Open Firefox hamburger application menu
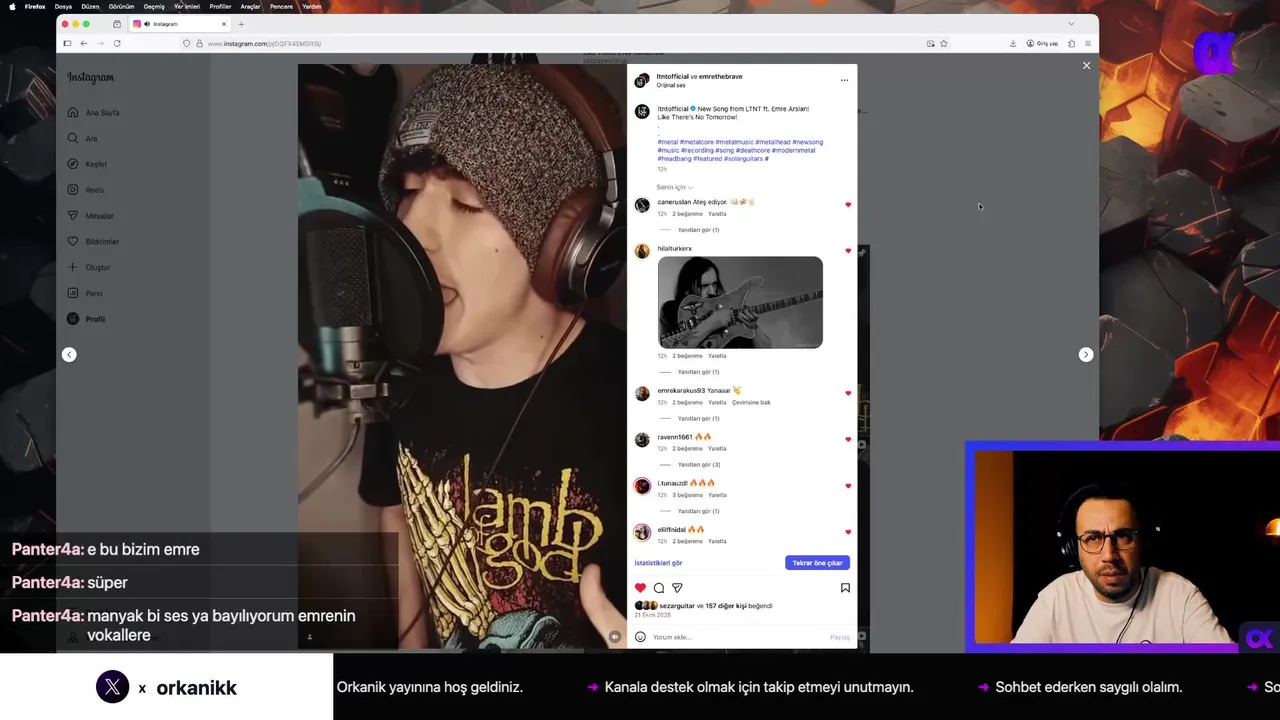This screenshot has height=720, width=1280. click(1087, 44)
